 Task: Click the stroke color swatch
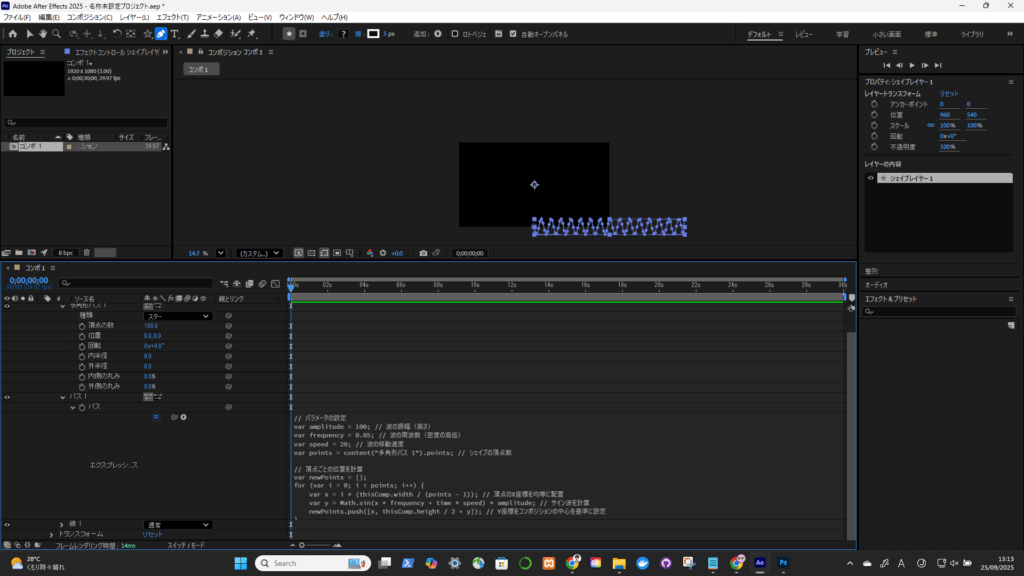click(x=373, y=33)
